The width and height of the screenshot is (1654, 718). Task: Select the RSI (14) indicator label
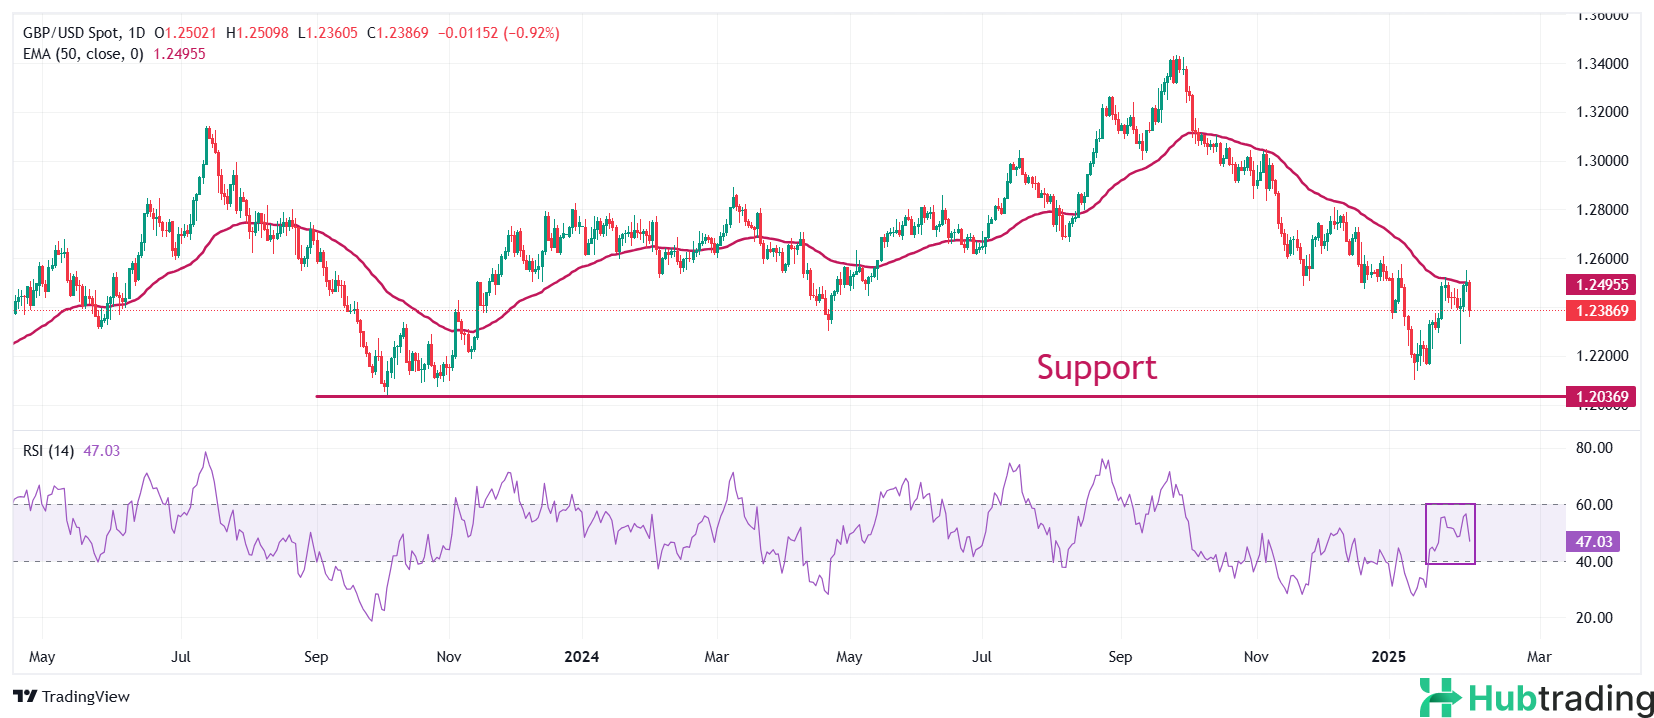48,451
